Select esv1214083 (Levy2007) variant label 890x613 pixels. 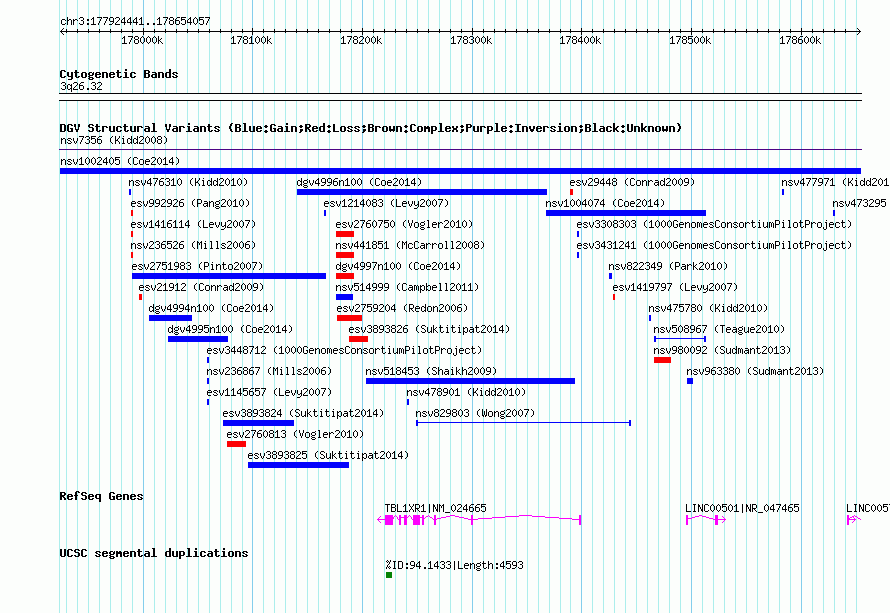386,203
